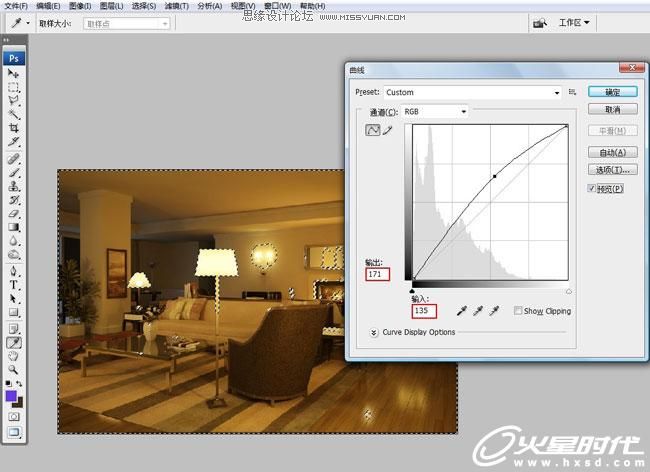
Task: Click the 确定 OK button
Action: tap(612, 92)
